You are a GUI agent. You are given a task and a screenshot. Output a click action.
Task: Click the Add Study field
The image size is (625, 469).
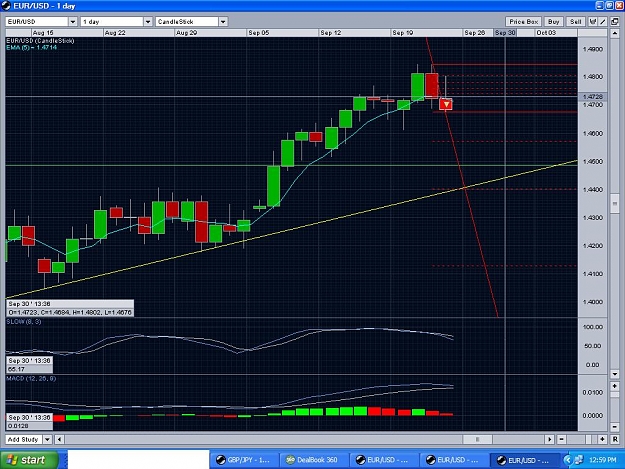pos(24,439)
